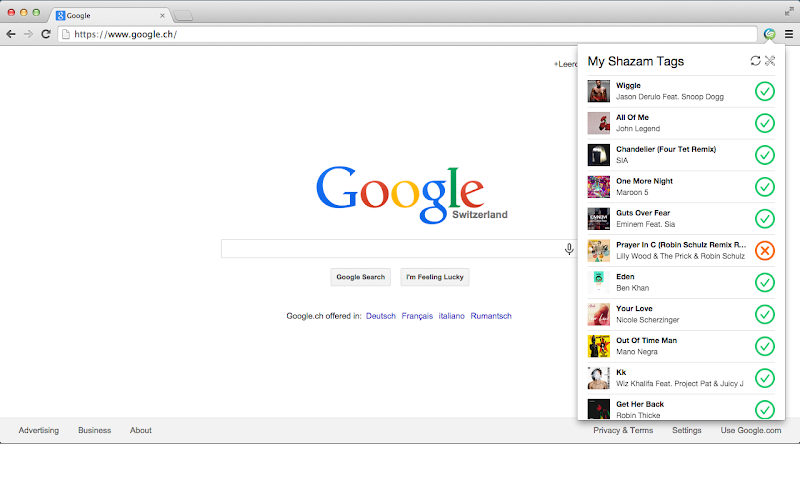This screenshot has width=800, height=500.
Task: Toggle the checkmark for Eden
Action: point(764,283)
